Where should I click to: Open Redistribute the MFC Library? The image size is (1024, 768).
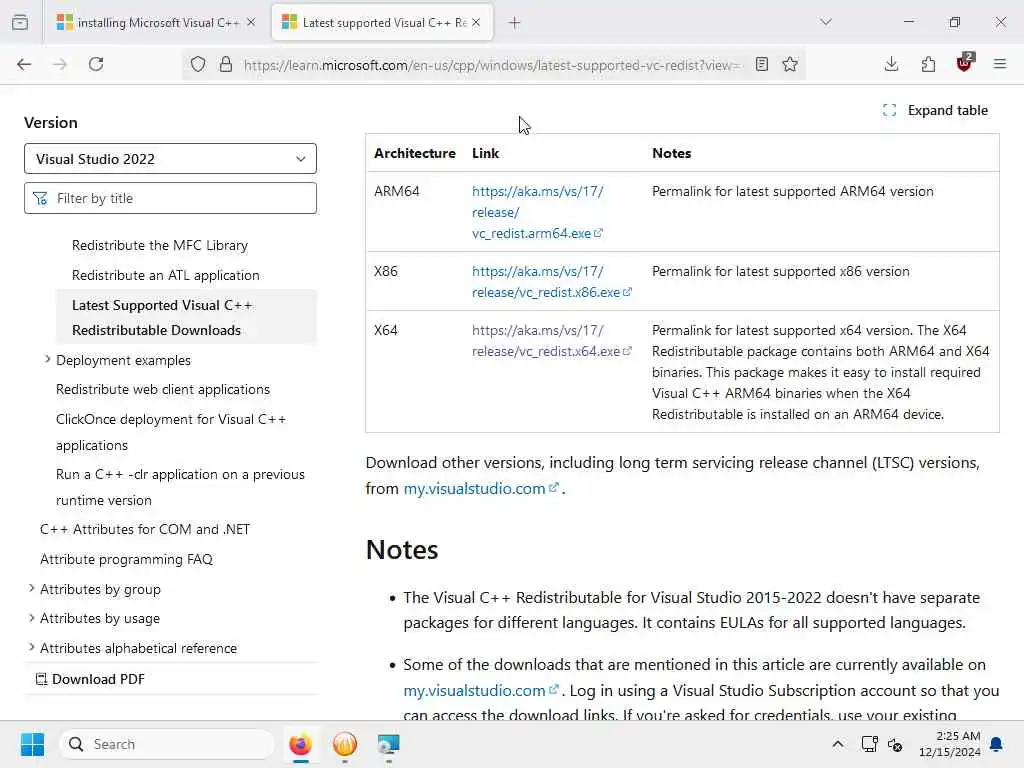(x=160, y=246)
